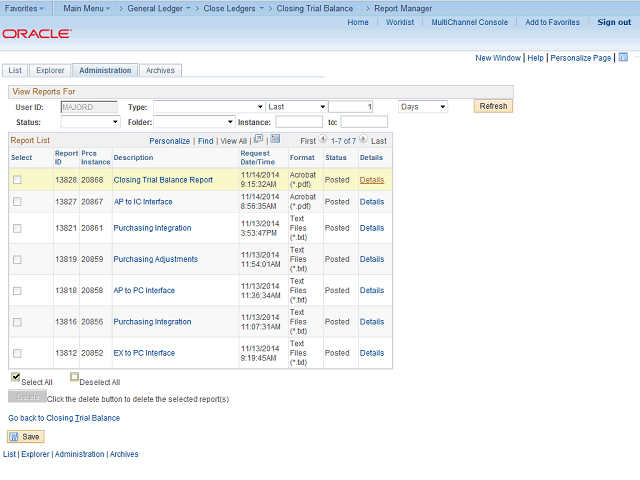Viewport: 640px width, 480px height.
Task: Open the Type dropdown
Action: pos(208,107)
